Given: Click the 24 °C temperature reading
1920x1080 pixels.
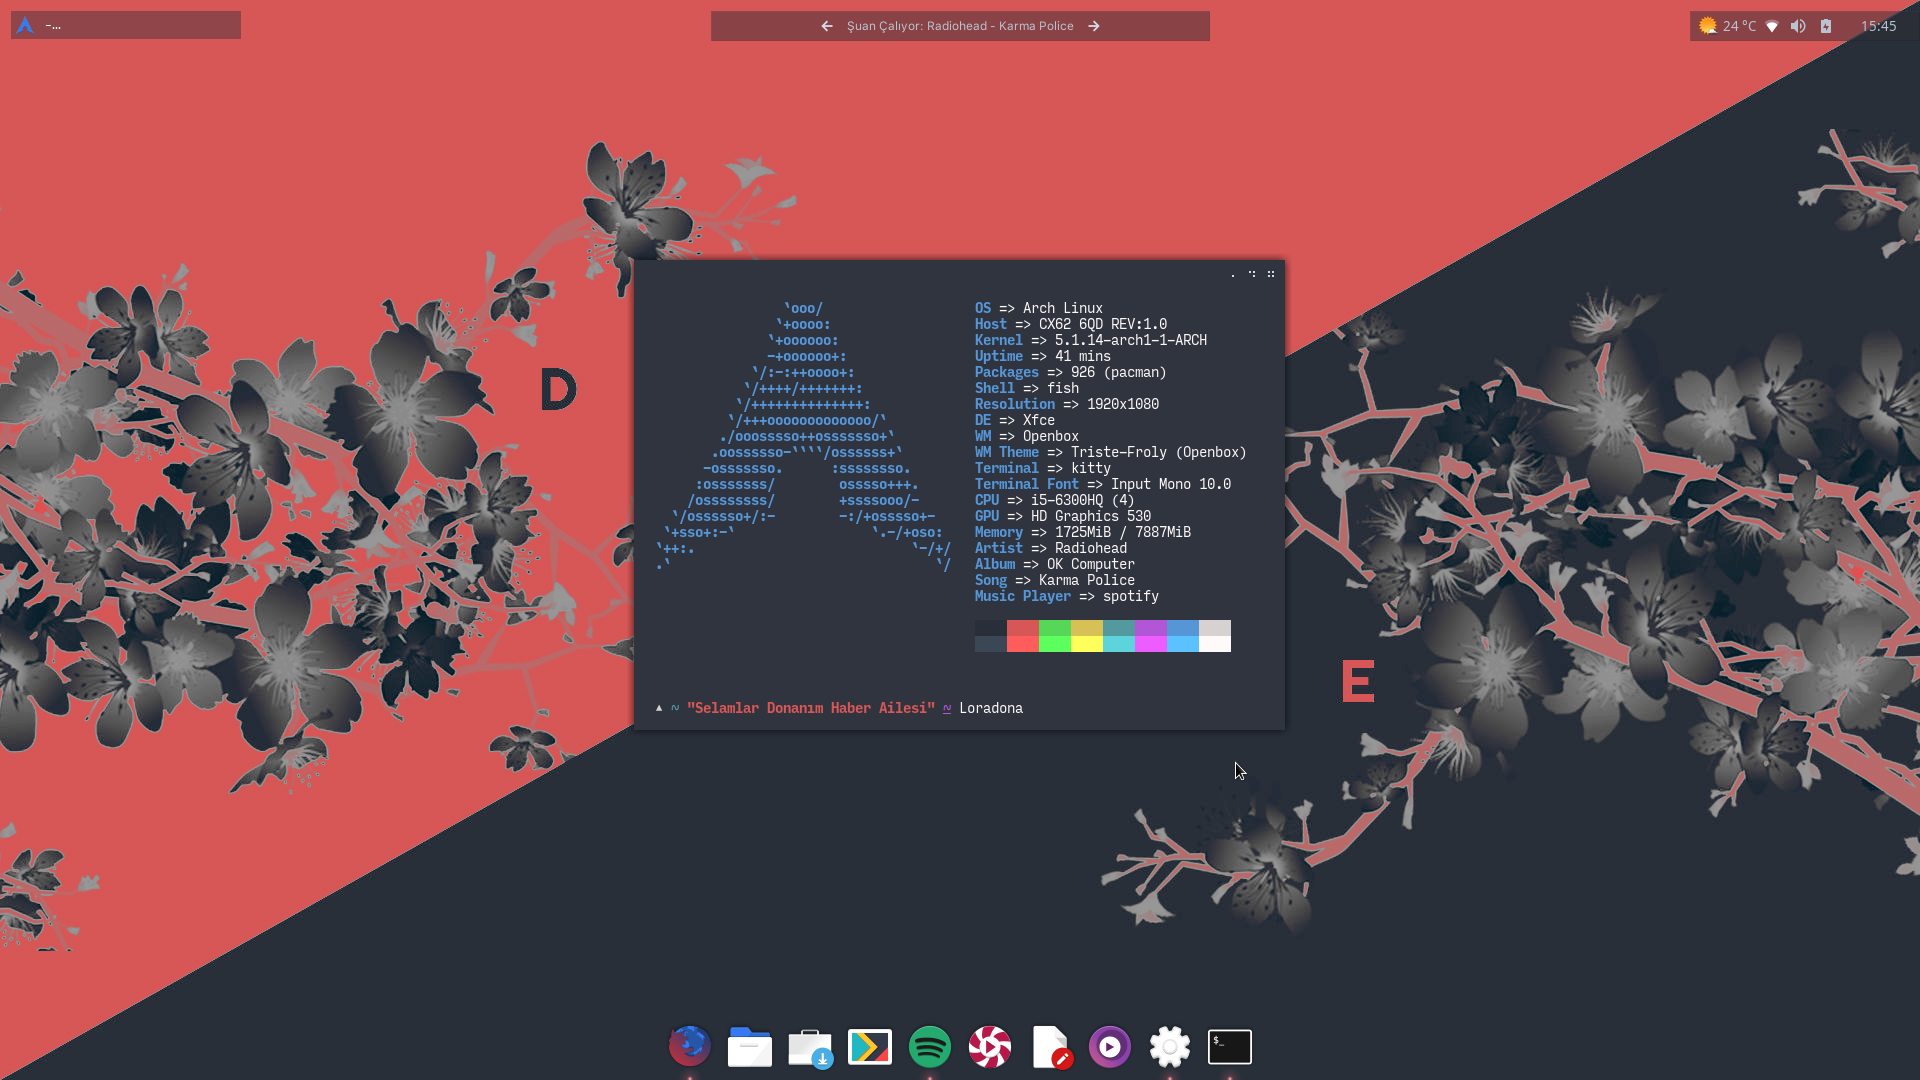Looking at the screenshot, I should [x=1740, y=26].
